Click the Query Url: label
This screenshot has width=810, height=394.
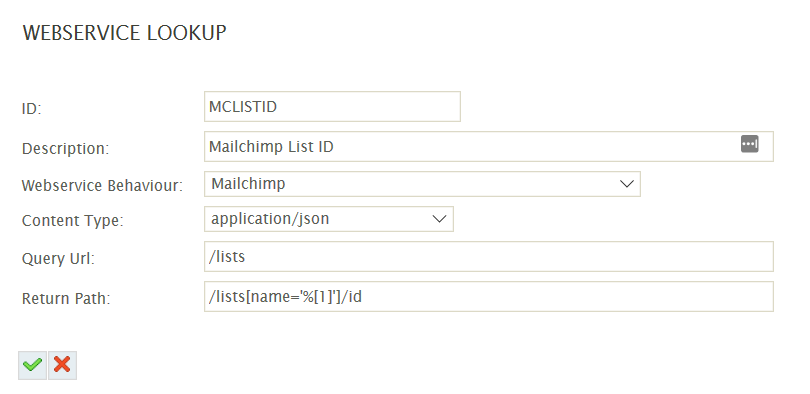click(58, 259)
